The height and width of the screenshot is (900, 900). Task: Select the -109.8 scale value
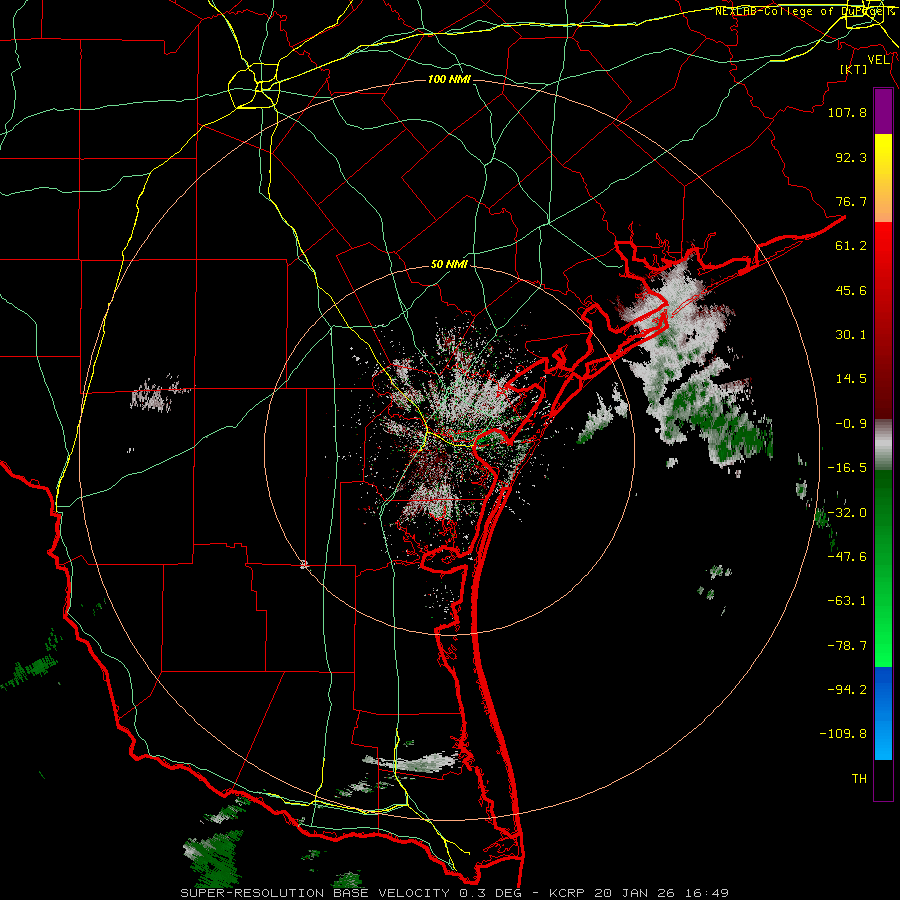[843, 734]
